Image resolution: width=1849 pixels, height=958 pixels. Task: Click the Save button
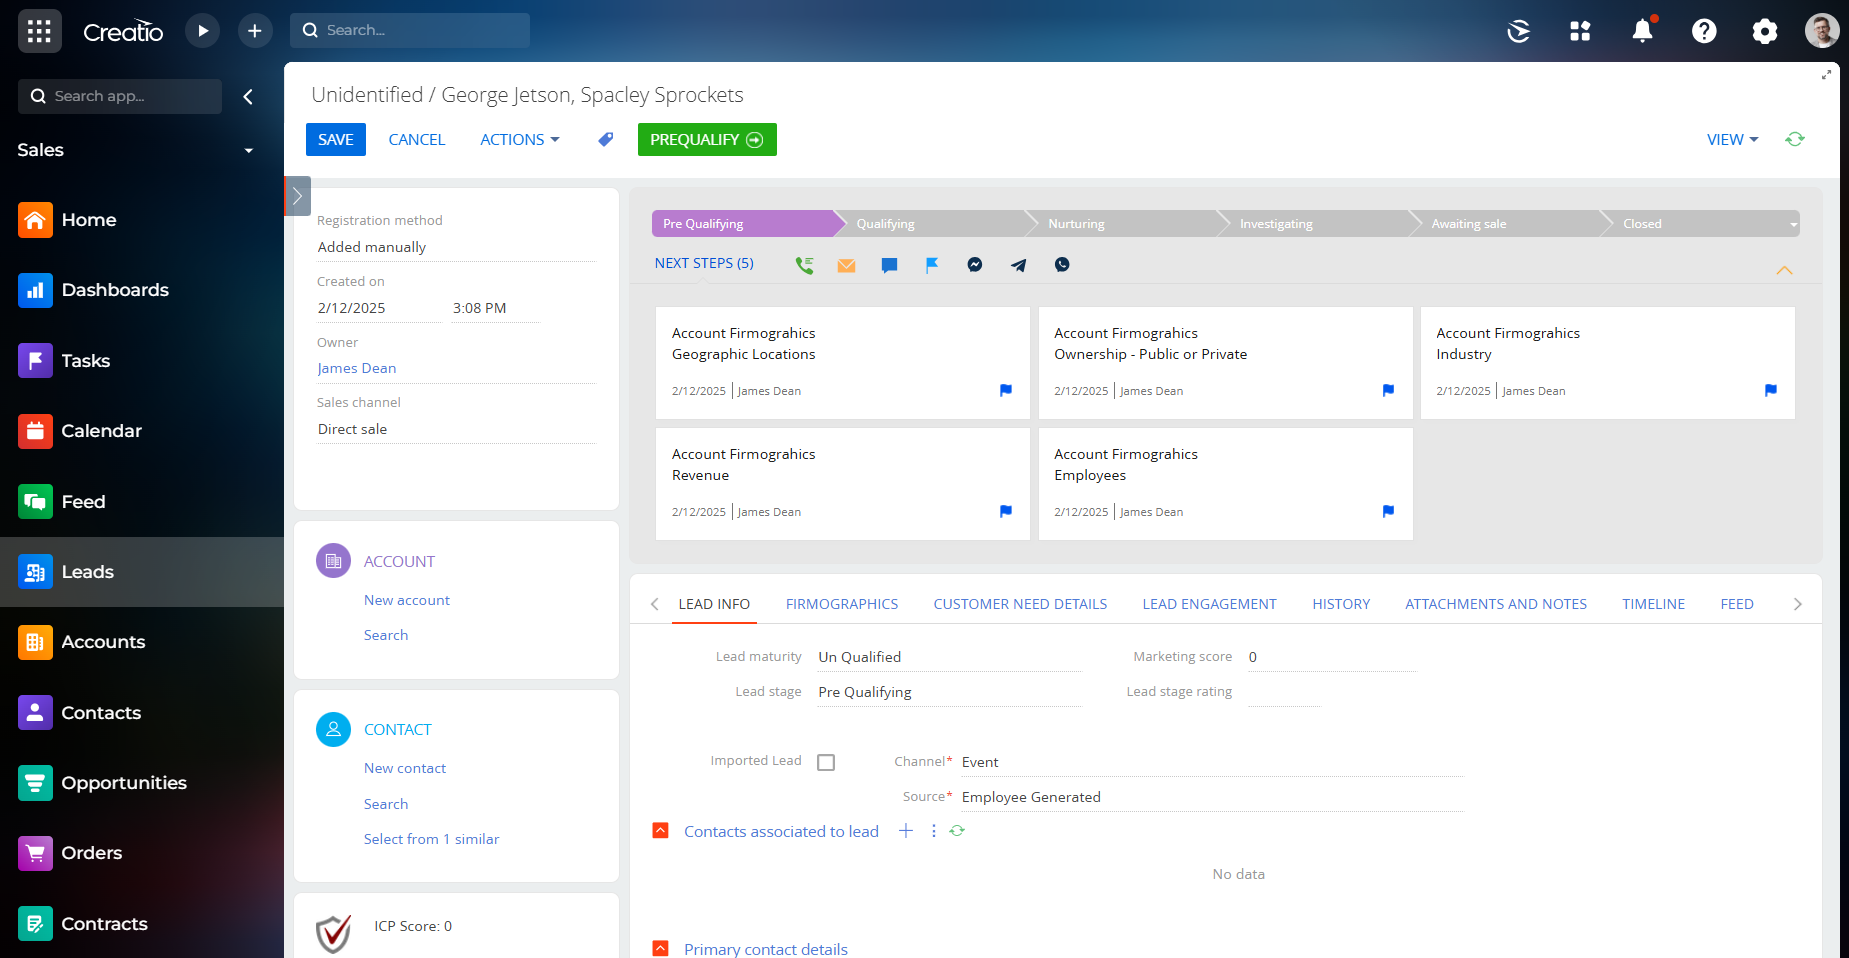pyautogui.click(x=336, y=140)
